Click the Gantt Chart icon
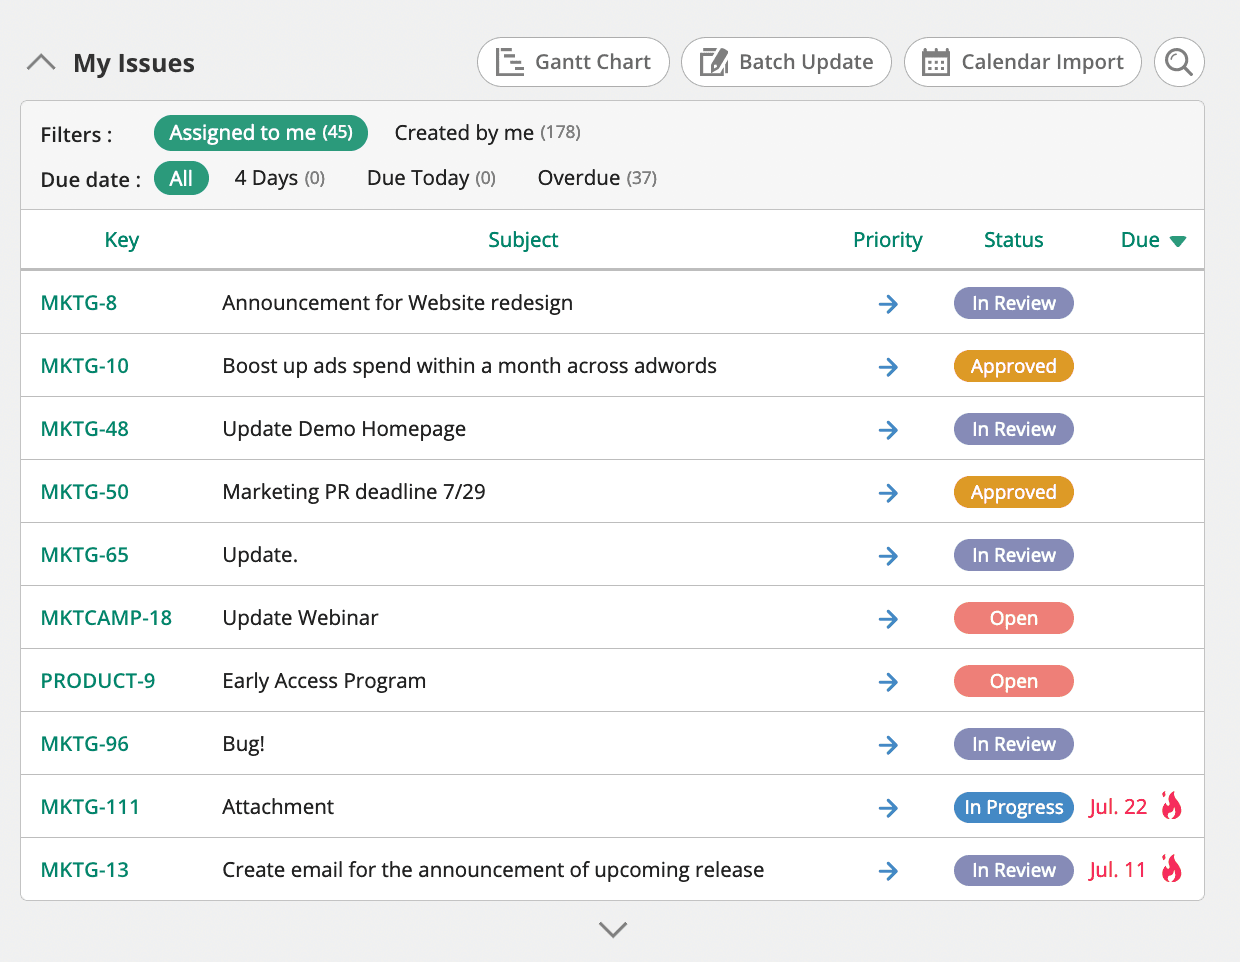This screenshot has width=1240, height=962. pyautogui.click(x=510, y=62)
